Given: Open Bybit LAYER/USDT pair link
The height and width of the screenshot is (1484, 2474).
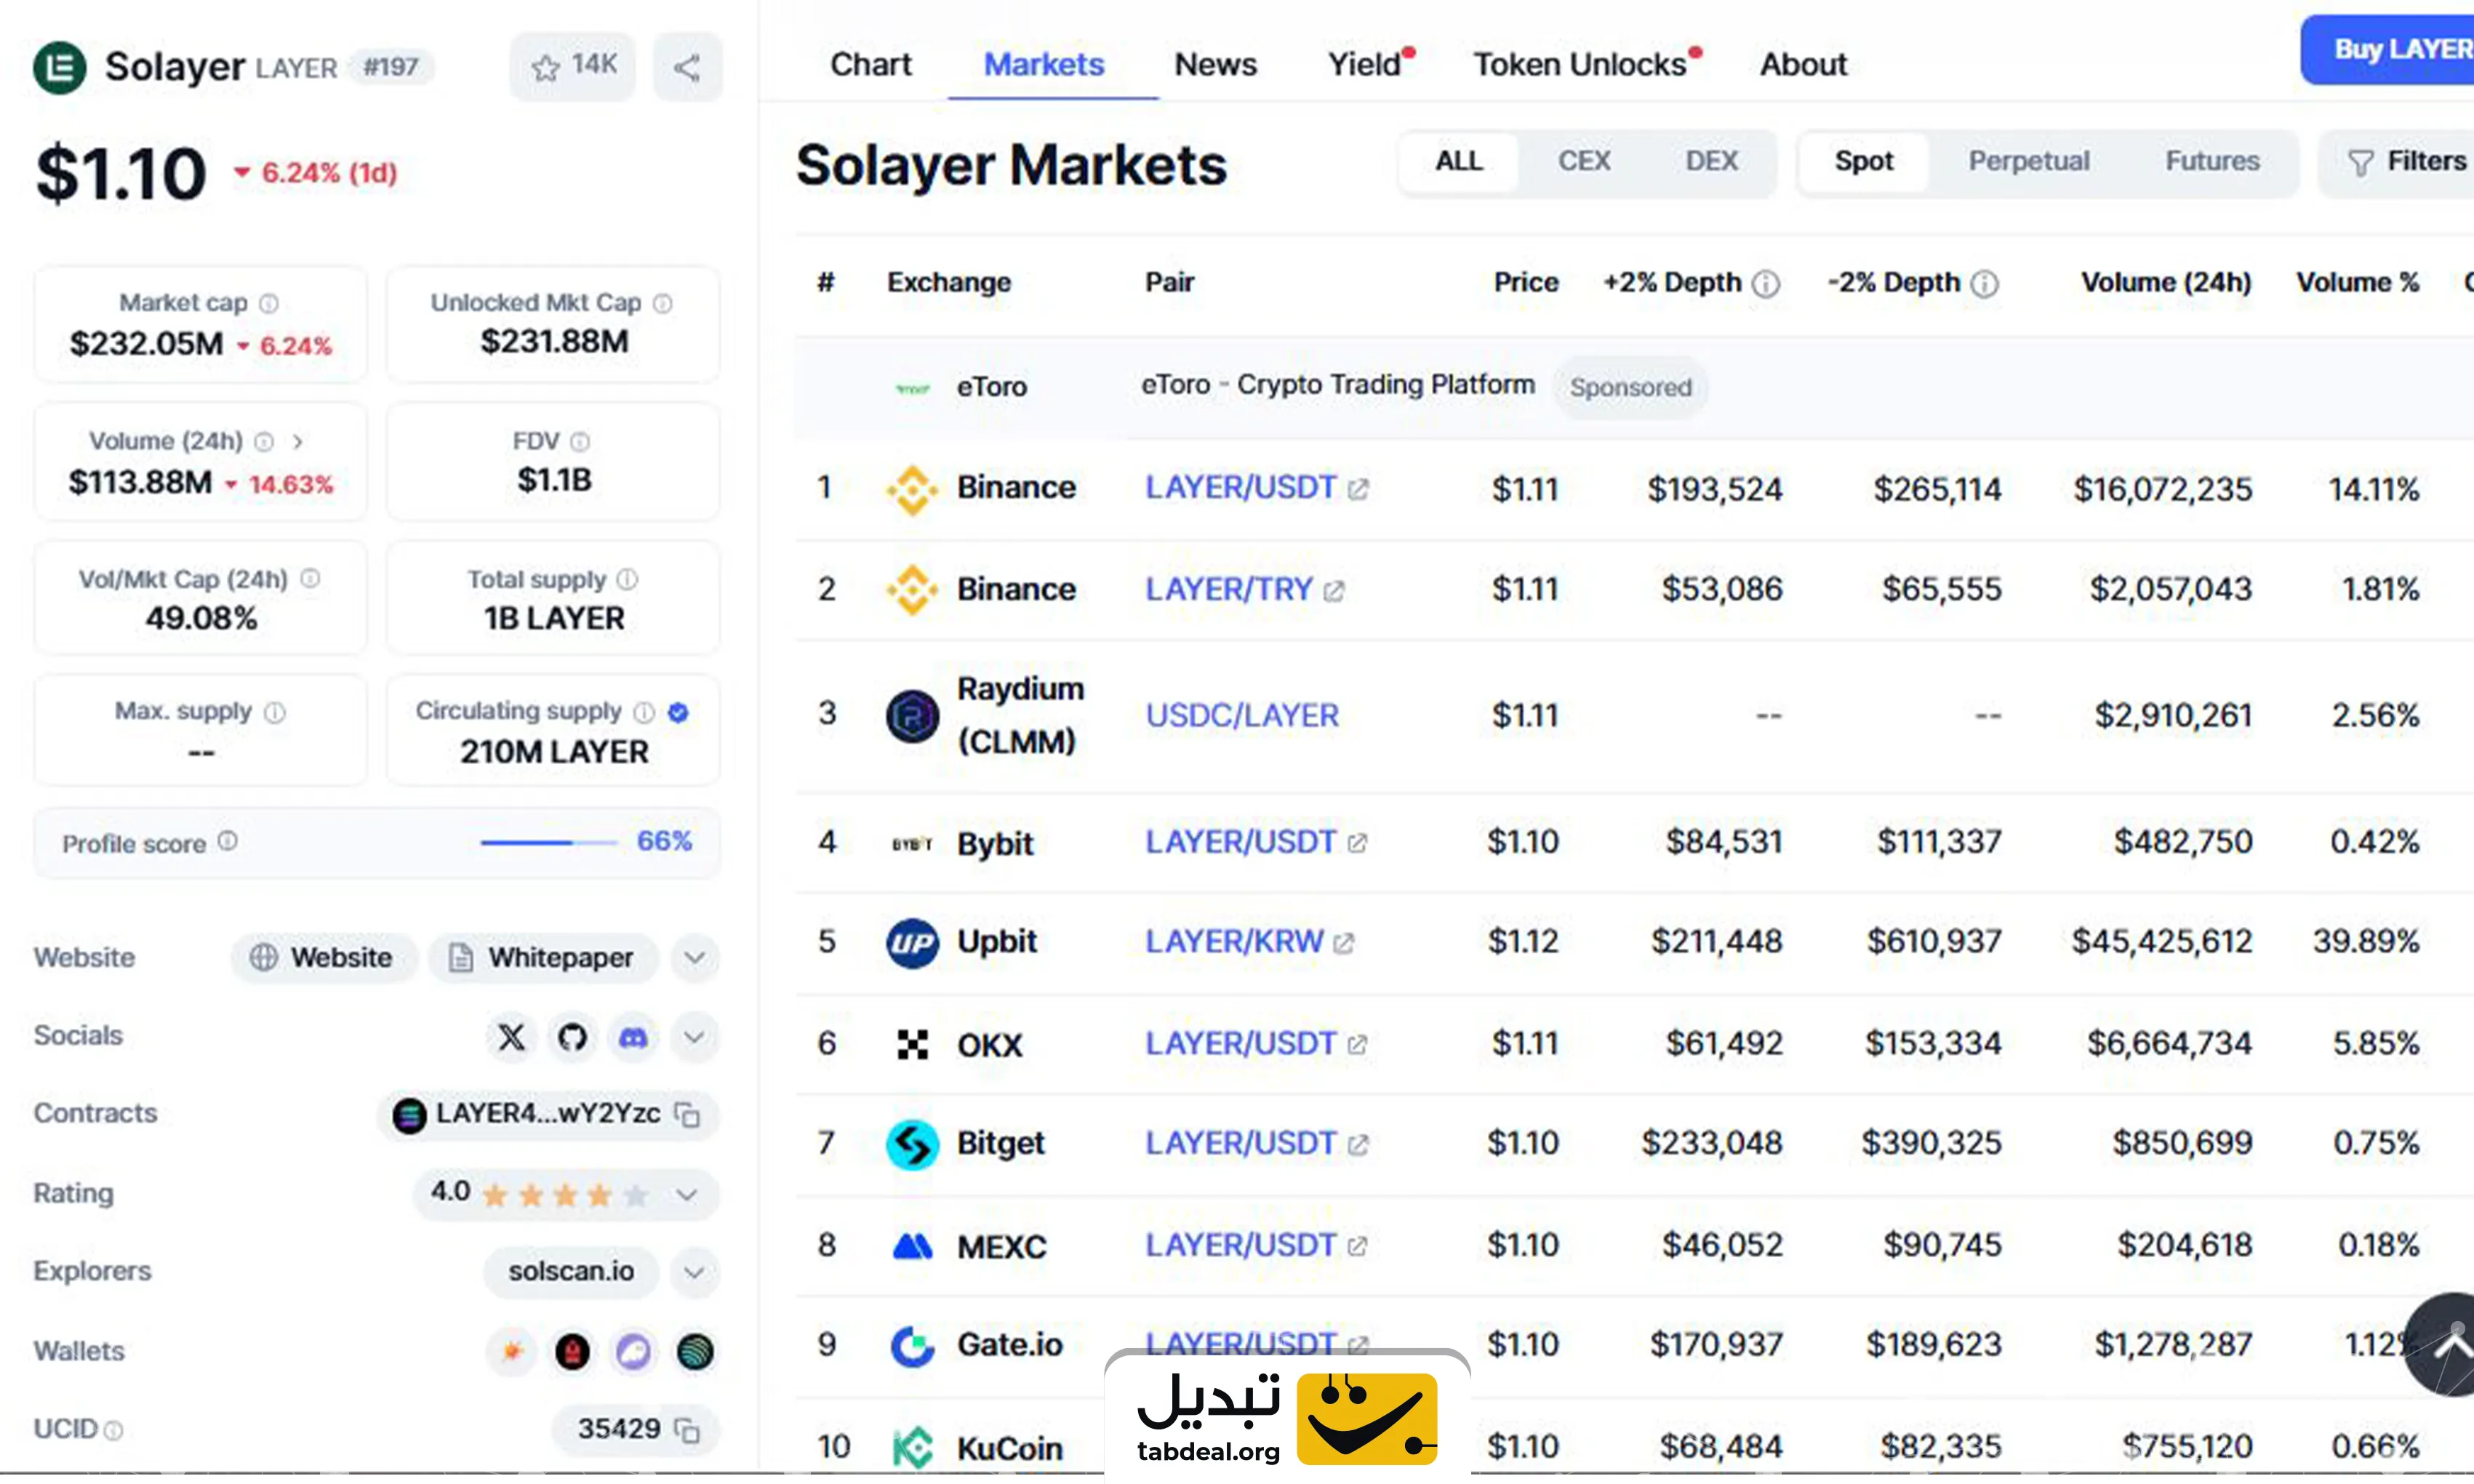Looking at the screenshot, I should 1240,843.
